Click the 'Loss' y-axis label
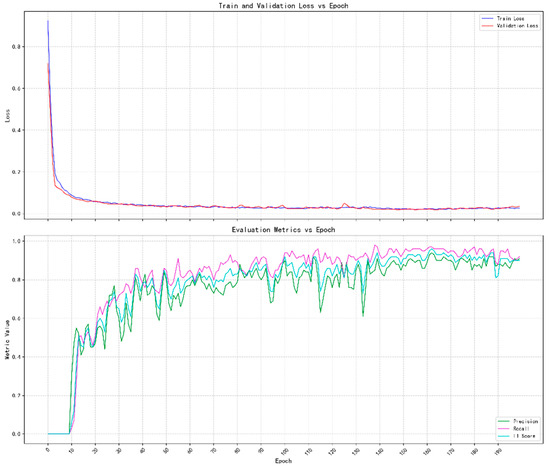The width and height of the screenshot is (550, 467). pyautogui.click(x=7, y=116)
